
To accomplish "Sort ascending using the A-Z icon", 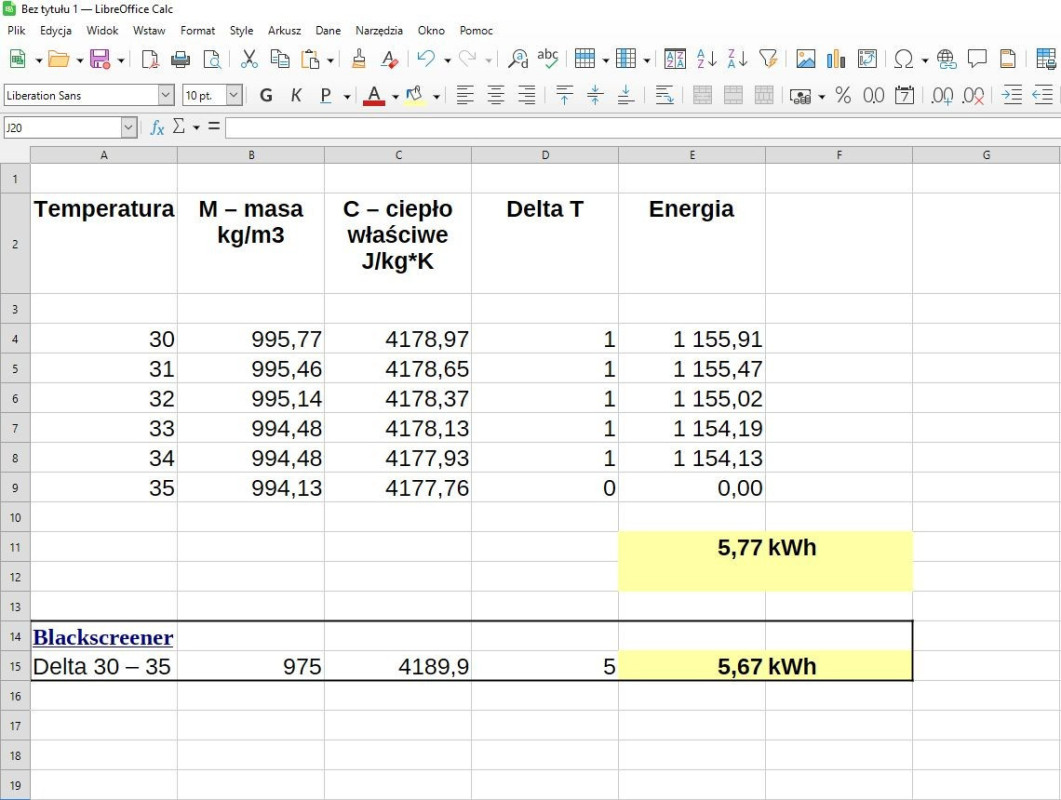I will point(707,60).
